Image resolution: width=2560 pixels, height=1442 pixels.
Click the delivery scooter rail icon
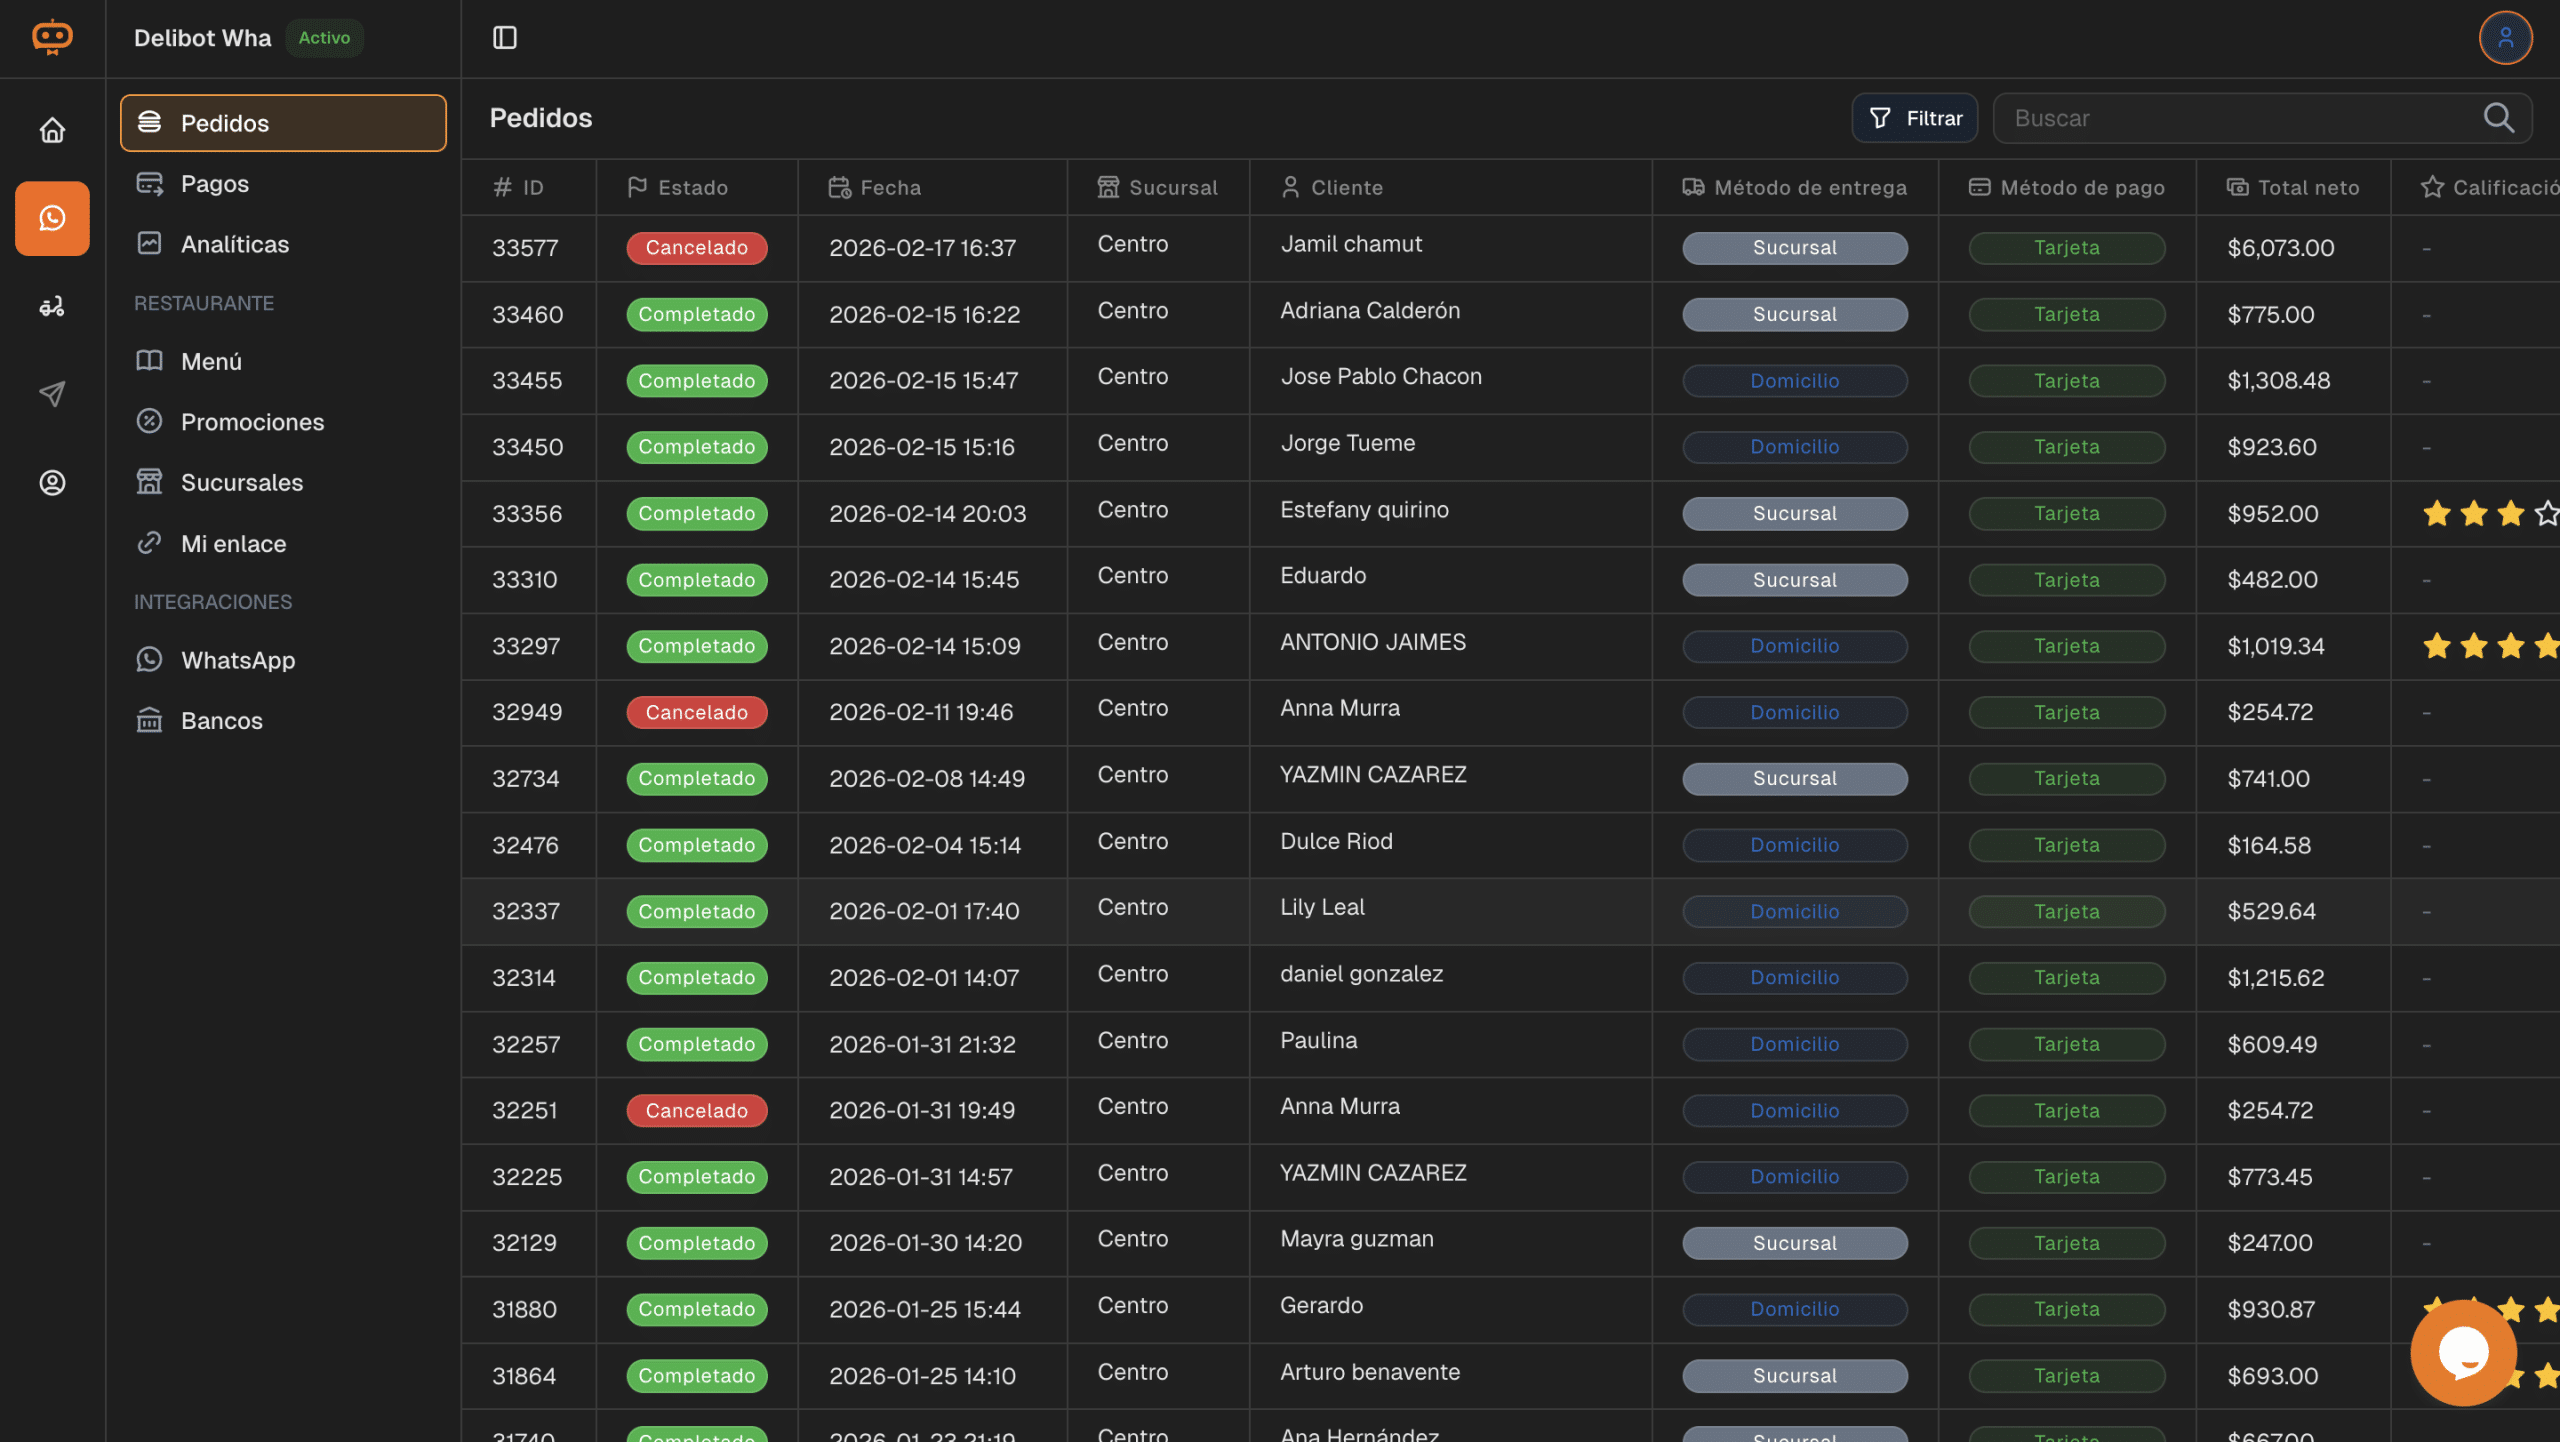[52, 306]
